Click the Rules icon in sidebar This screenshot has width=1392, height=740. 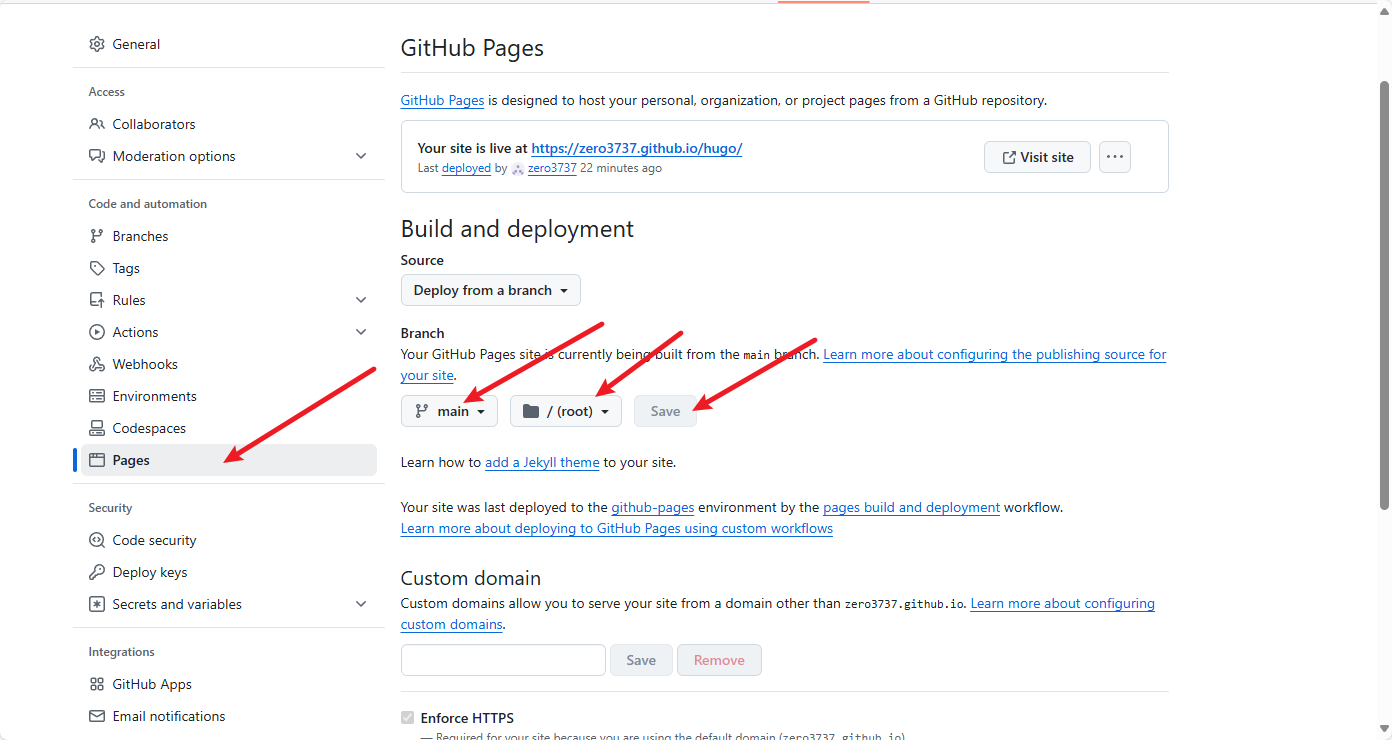click(x=97, y=300)
